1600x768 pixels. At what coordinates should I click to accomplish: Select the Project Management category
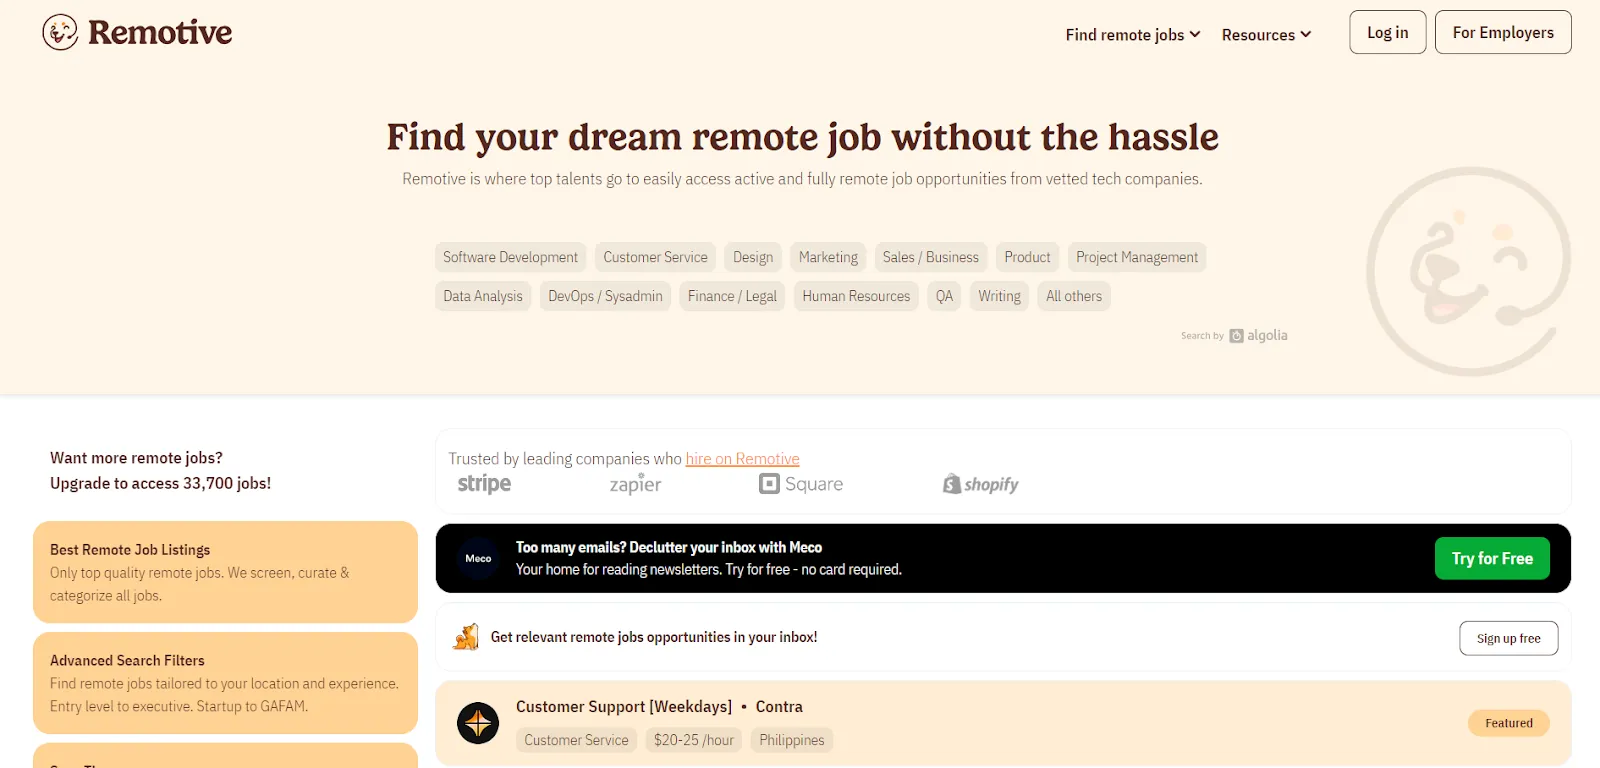(x=1137, y=257)
